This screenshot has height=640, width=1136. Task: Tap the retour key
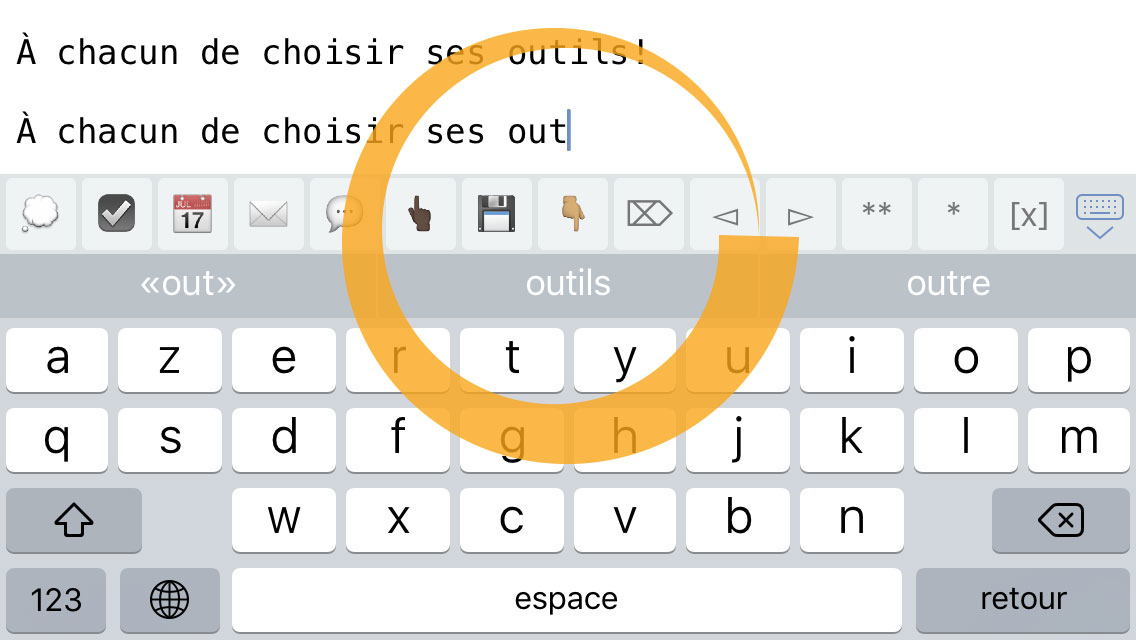1023,600
